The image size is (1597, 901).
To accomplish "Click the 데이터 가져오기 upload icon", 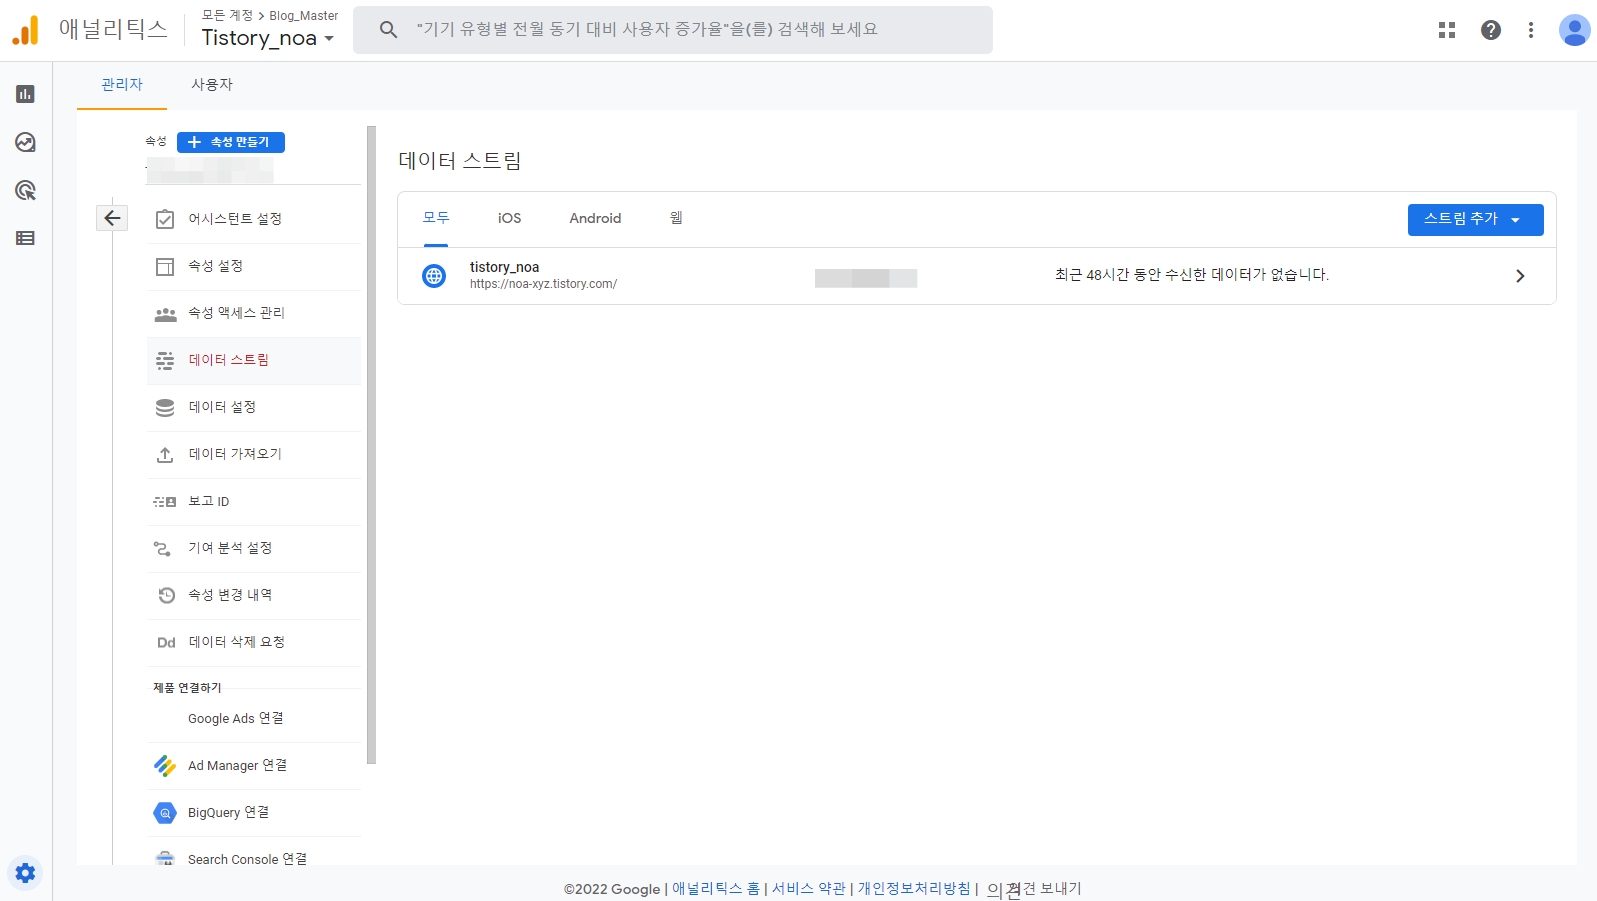I will pos(165,455).
